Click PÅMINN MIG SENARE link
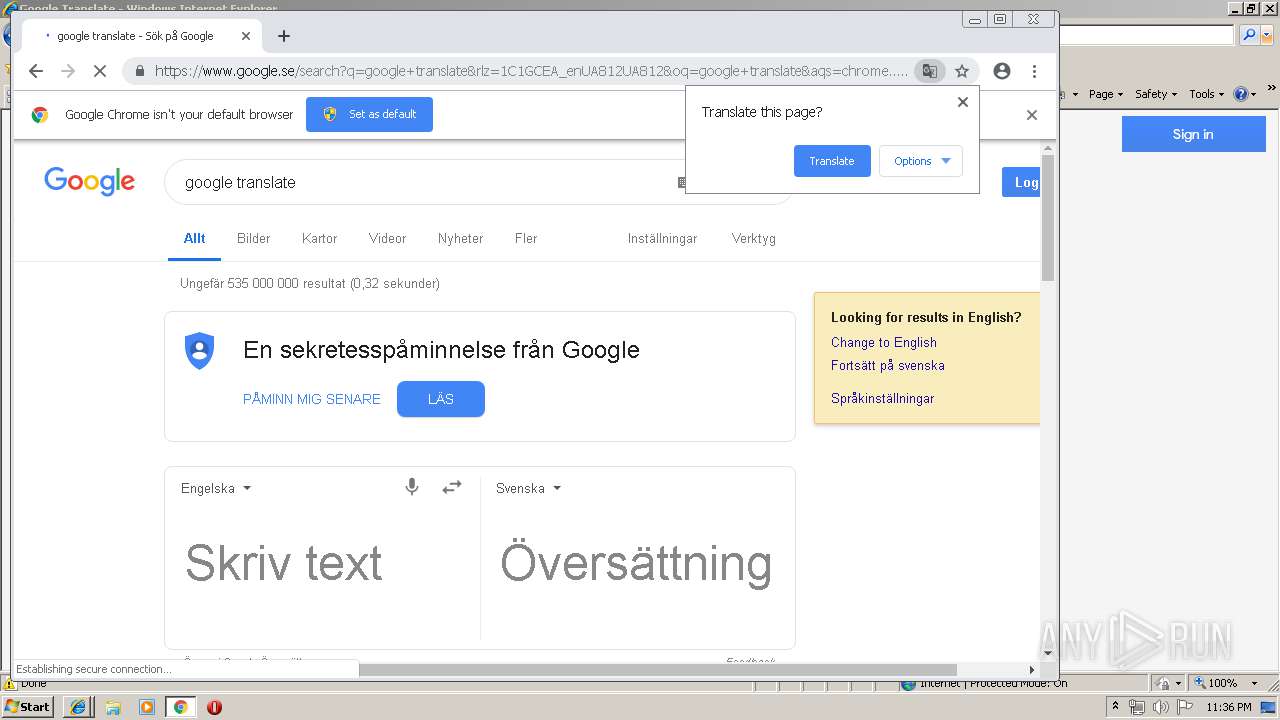Image resolution: width=1280 pixels, height=720 pixels. coord(312,399)
